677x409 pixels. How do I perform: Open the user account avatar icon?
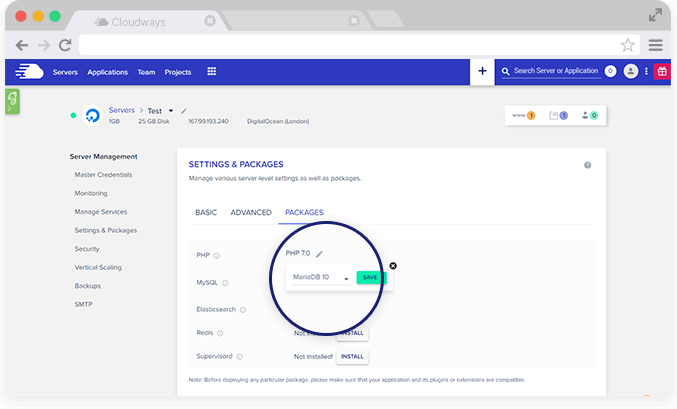pos(630,71)
